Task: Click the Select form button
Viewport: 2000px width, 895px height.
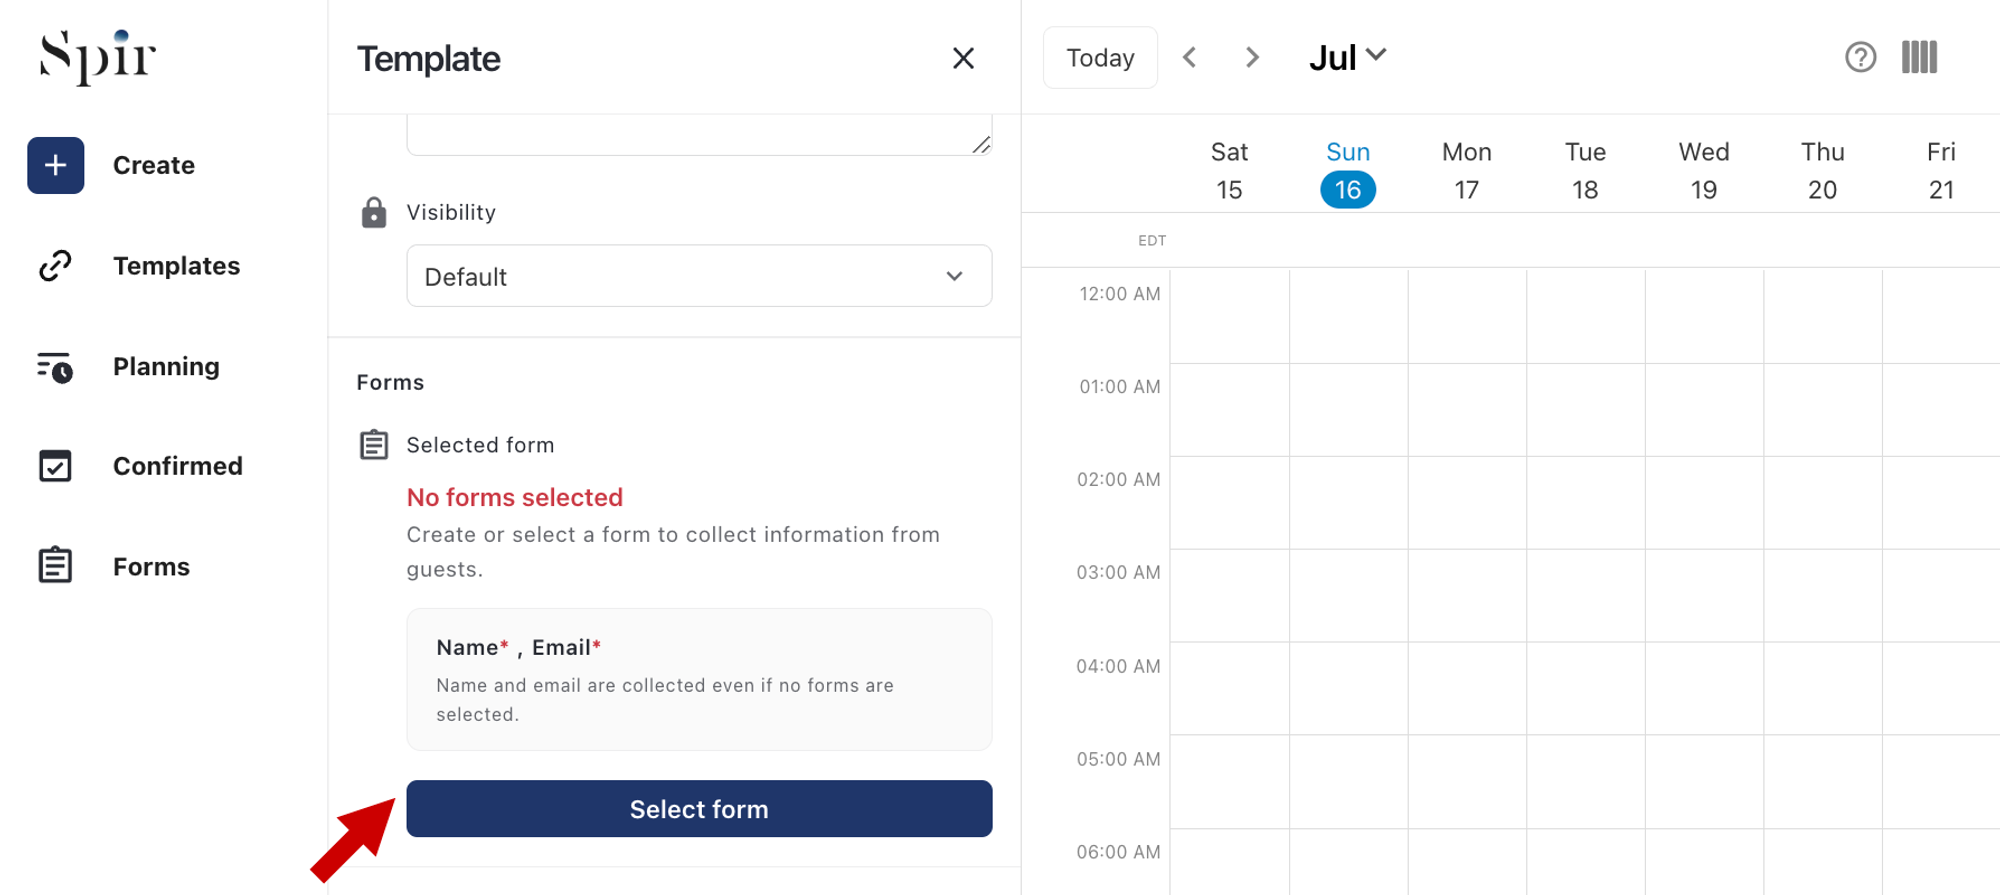Action: 699,809
